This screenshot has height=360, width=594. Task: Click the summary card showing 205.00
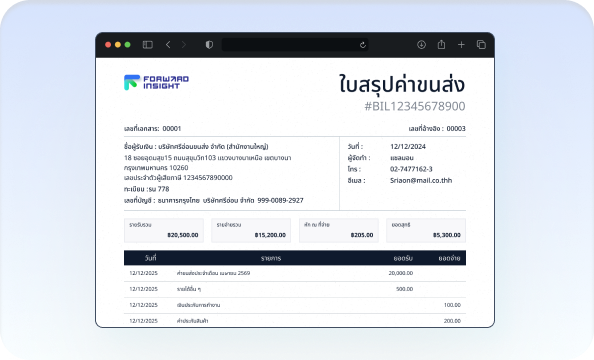[x=339, y=230]
